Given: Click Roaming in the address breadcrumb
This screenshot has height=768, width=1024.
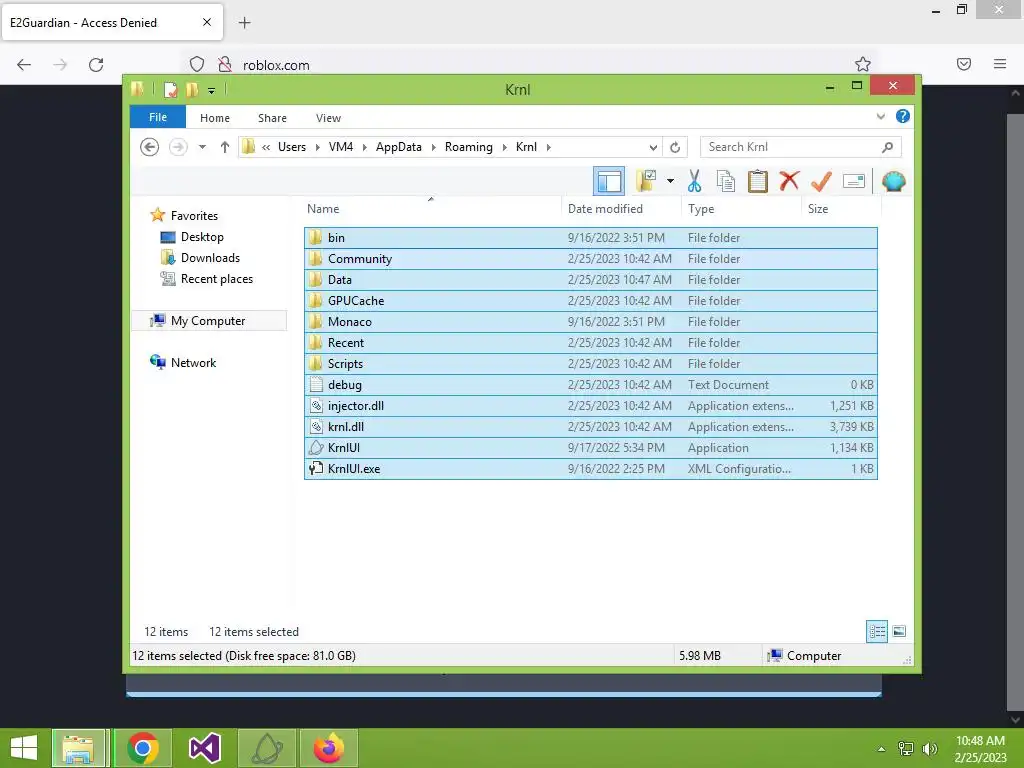Looking at the screenshot, I should [469, 147].
